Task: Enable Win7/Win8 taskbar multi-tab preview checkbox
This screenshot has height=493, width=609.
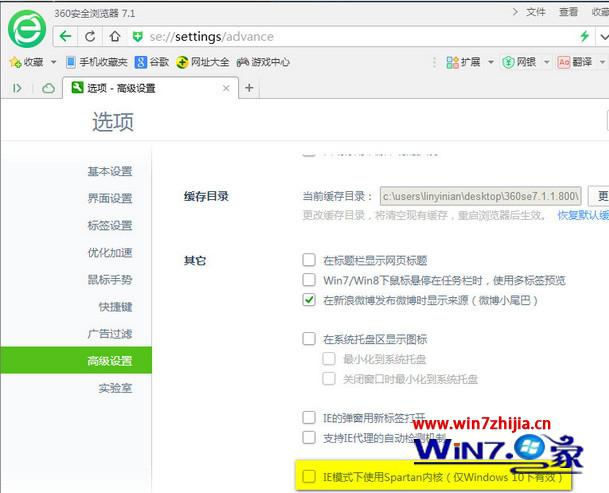Action: [309, 279]
